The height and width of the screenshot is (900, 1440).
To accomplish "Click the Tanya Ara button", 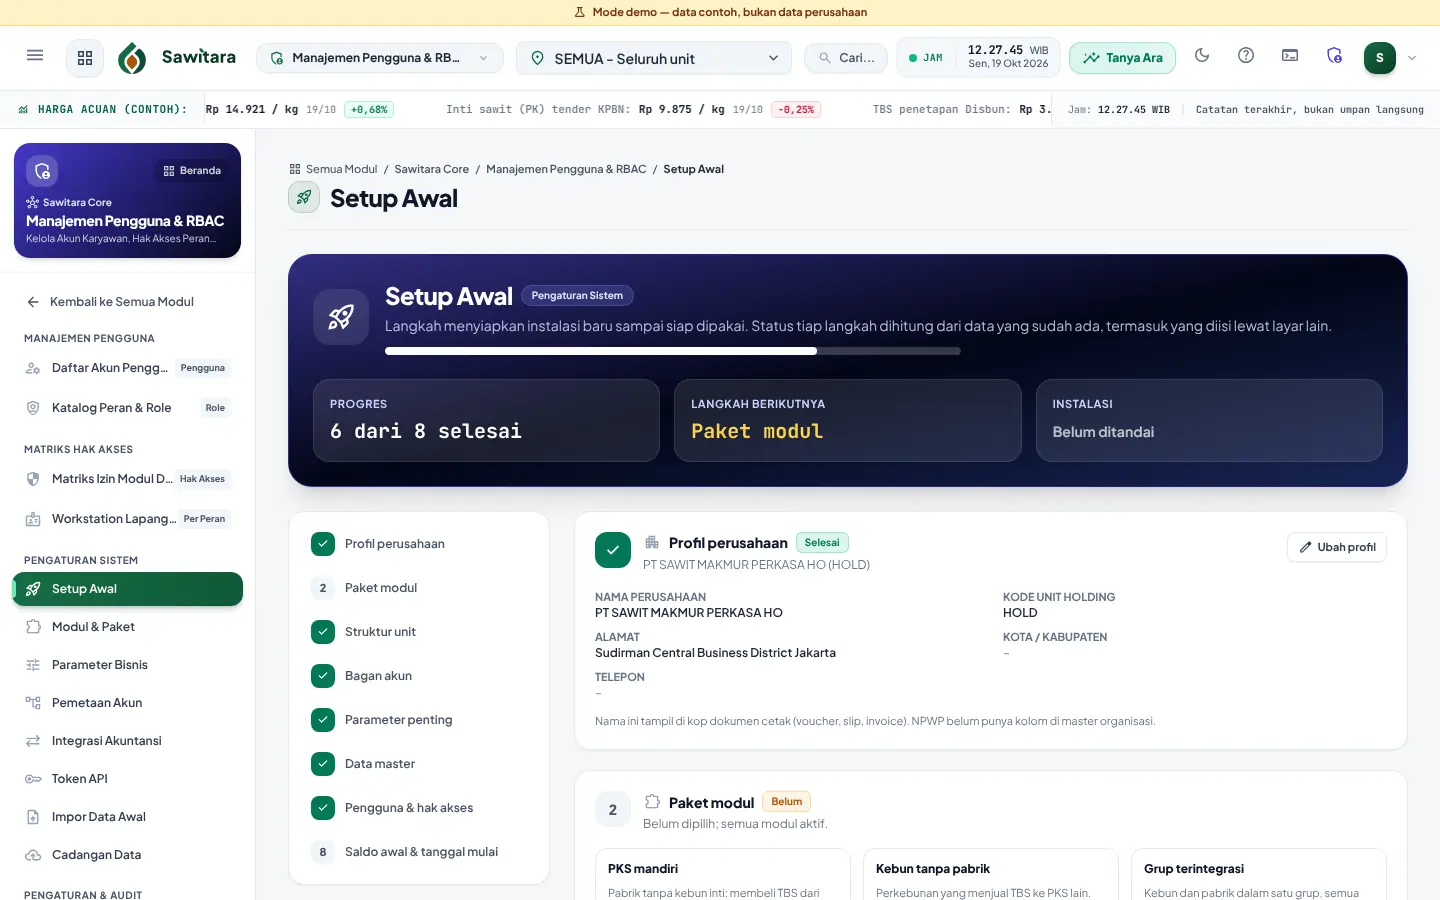I will tap(1122, 58).
